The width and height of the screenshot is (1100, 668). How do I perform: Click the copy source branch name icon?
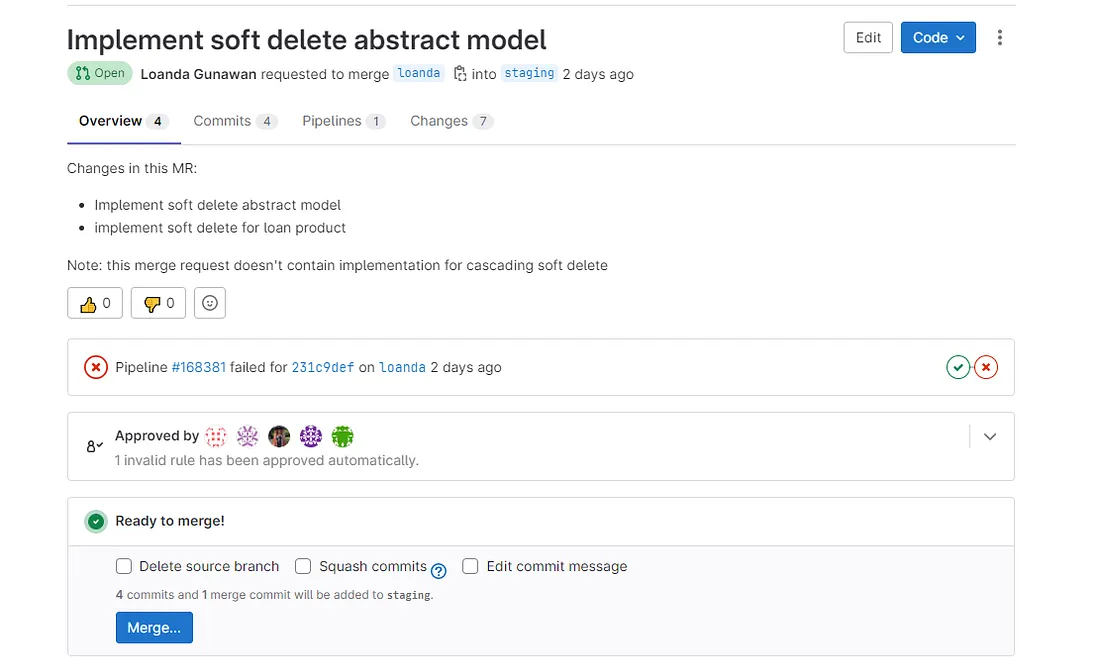459,73
